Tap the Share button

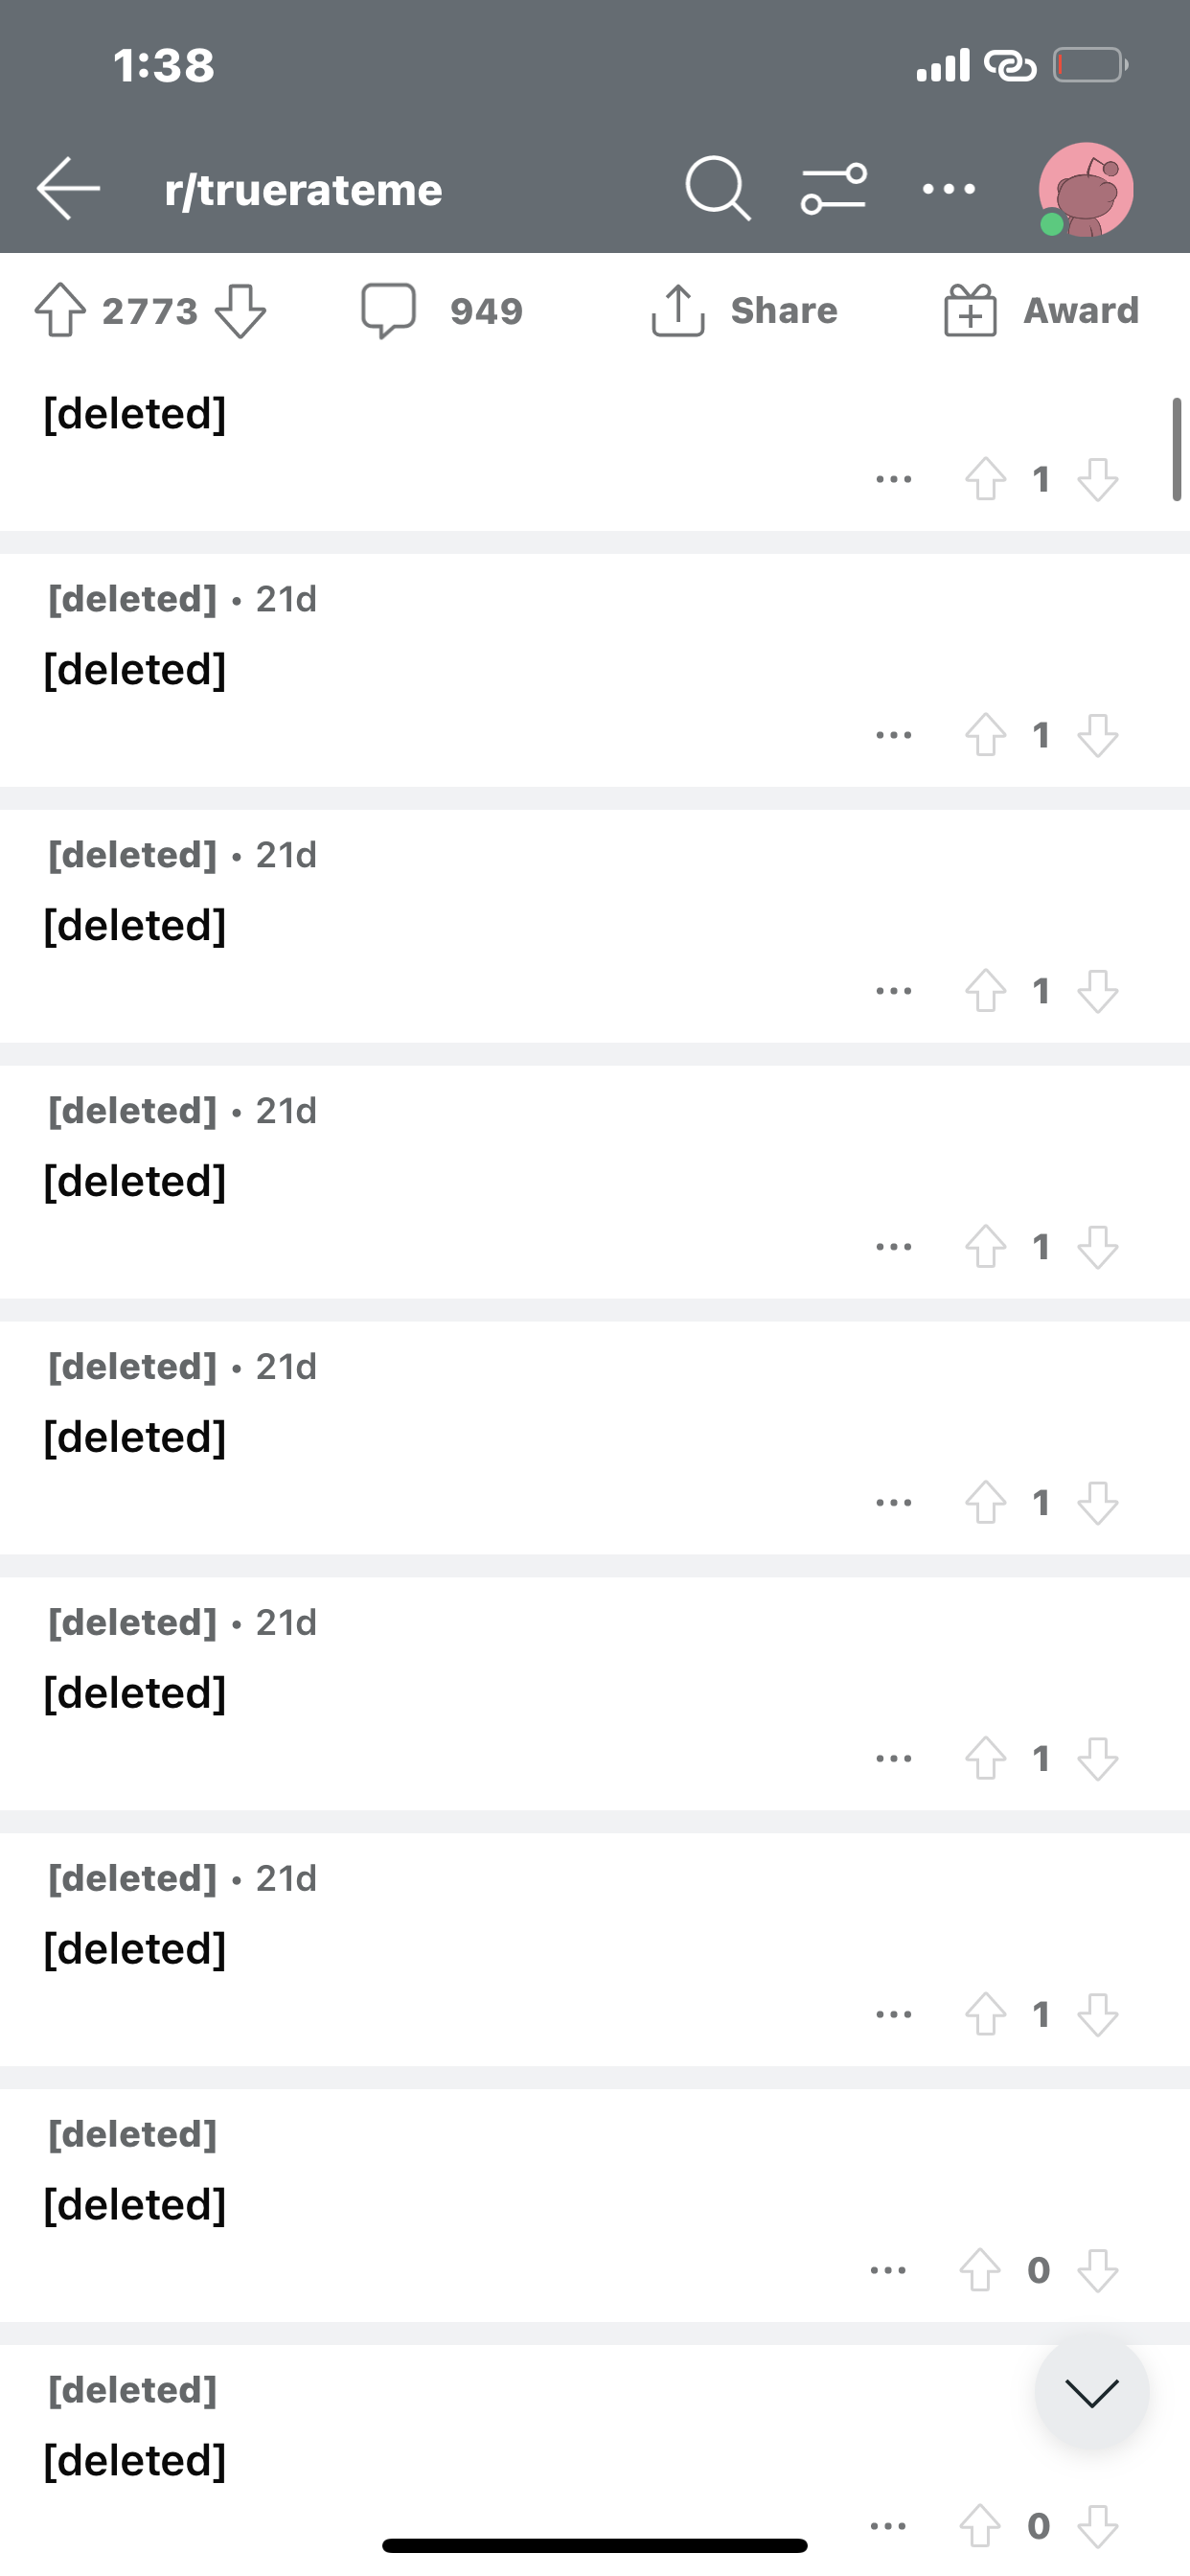744,310
